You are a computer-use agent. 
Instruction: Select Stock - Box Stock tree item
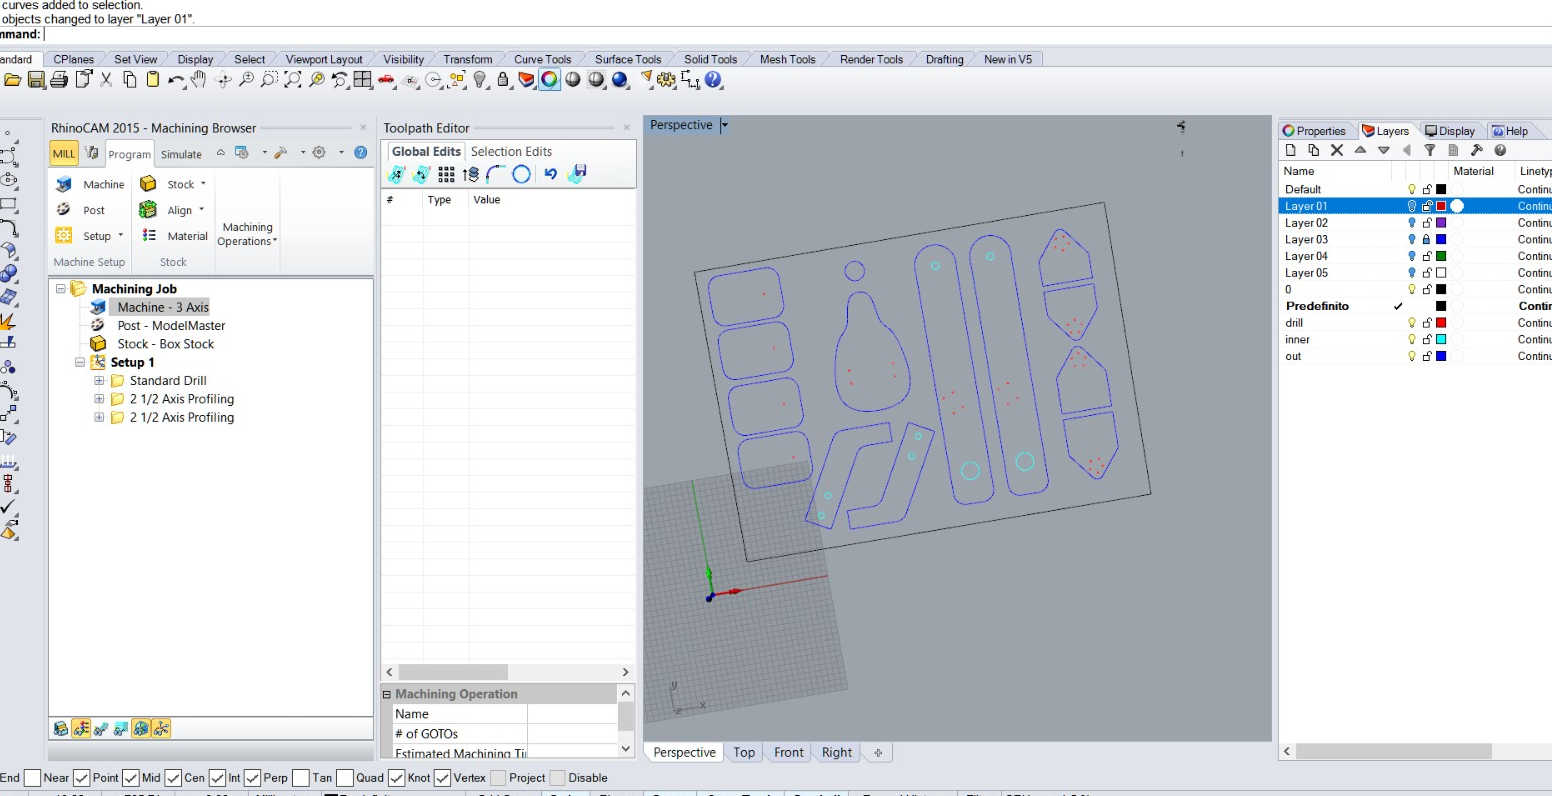(166, 344)
